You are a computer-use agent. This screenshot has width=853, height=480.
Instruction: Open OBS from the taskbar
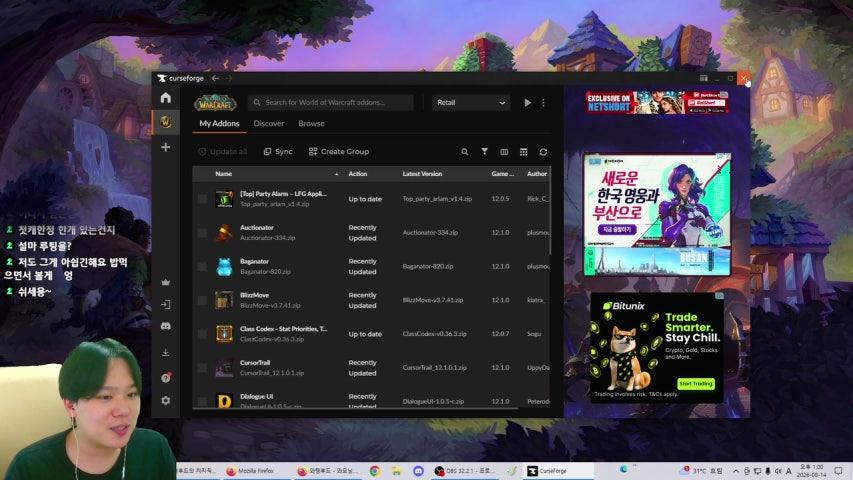(464, 471)
